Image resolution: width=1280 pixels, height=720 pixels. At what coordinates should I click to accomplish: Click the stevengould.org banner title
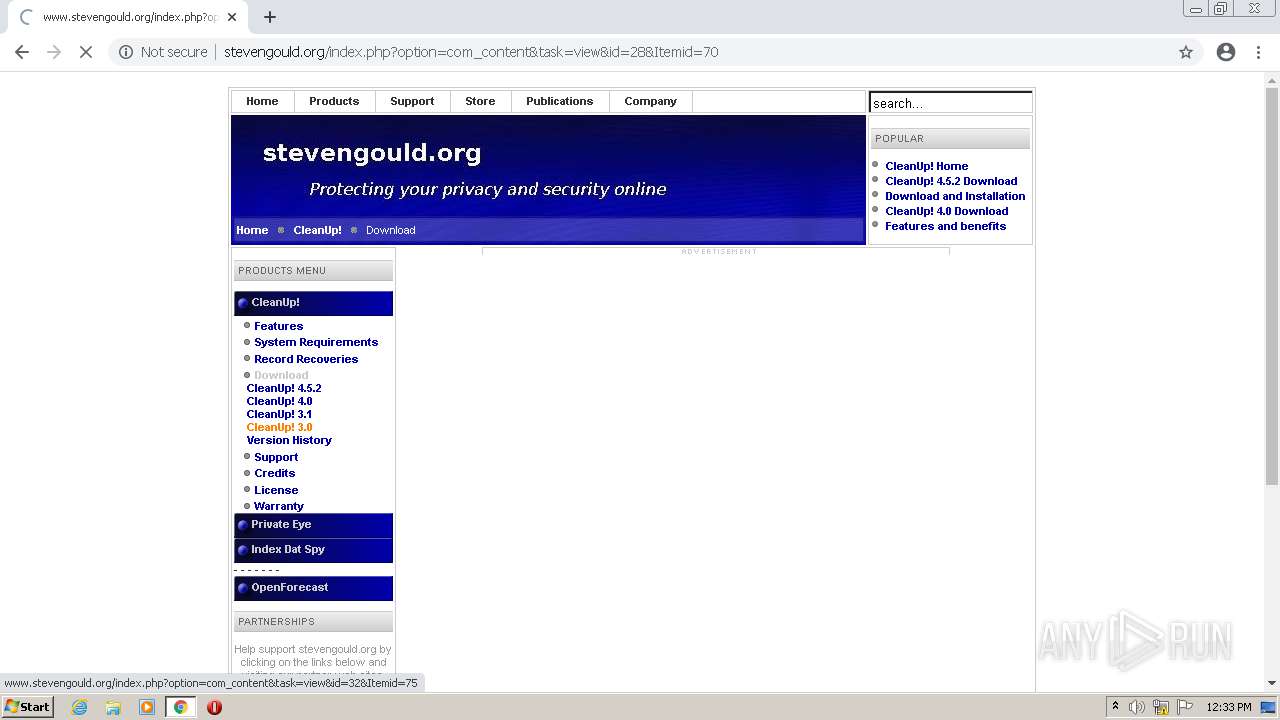coord(372,153)
